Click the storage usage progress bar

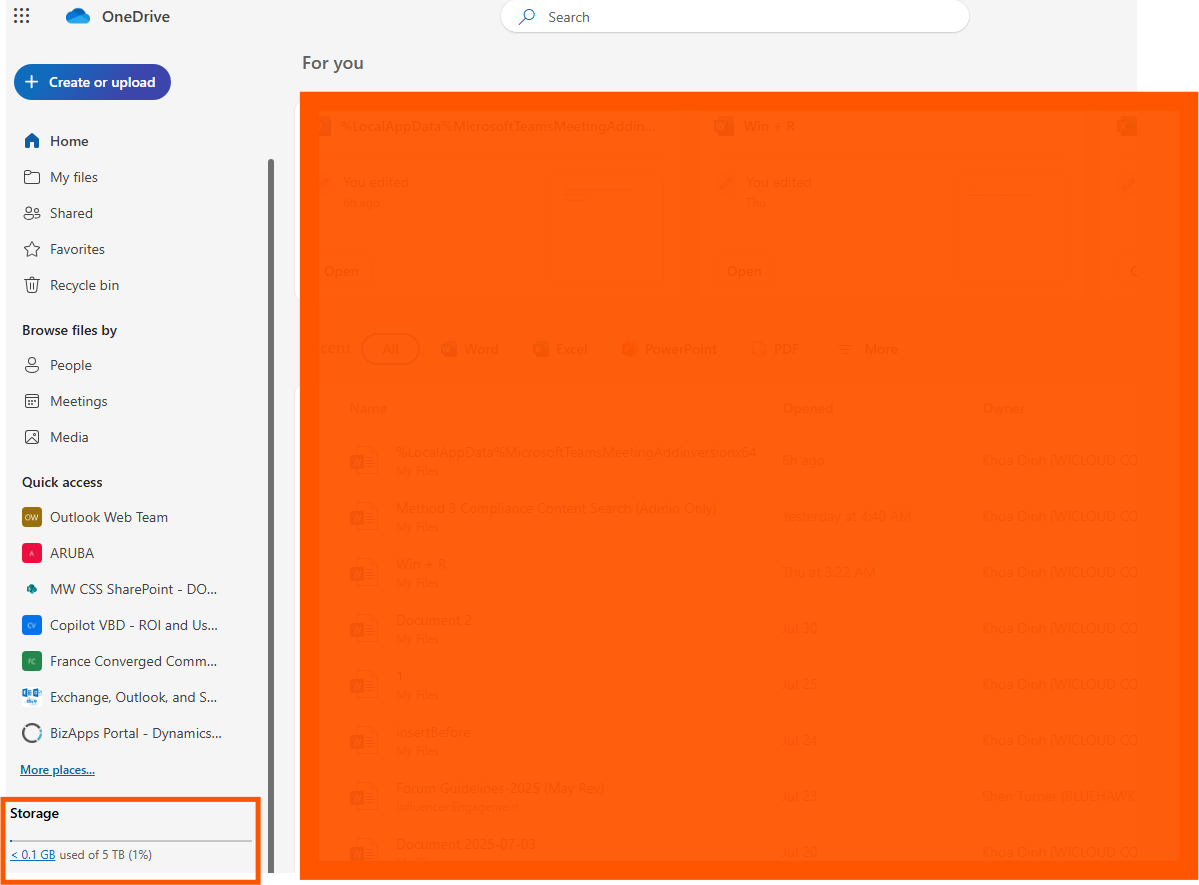coord(131,841)
